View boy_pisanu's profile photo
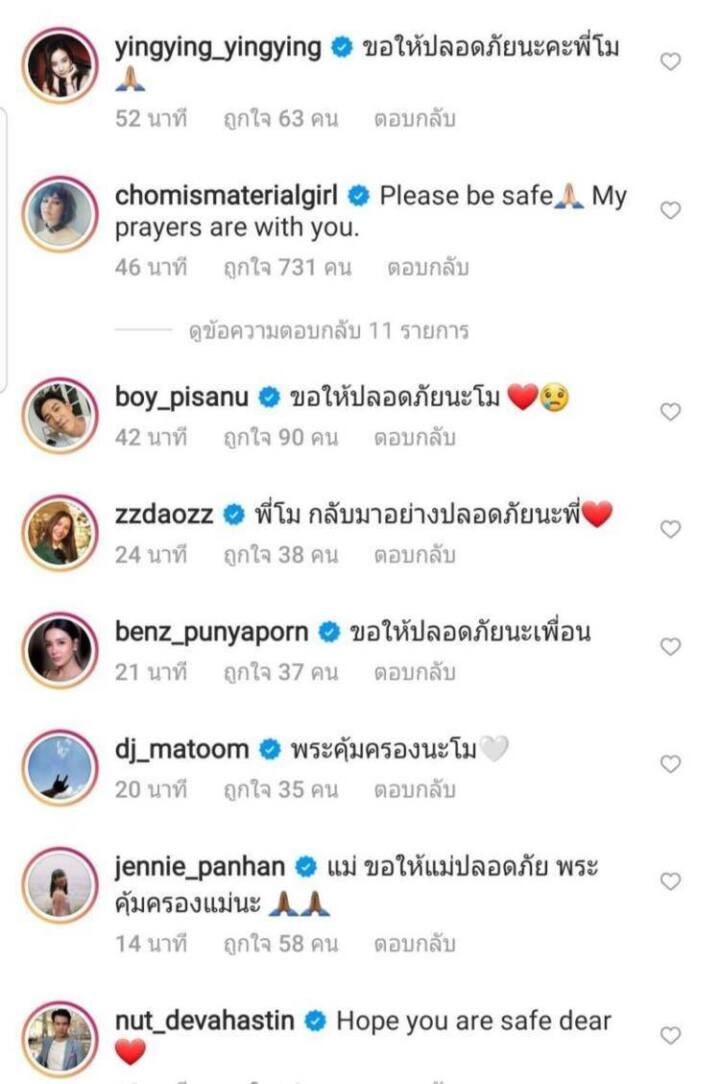 coord(60,415)
